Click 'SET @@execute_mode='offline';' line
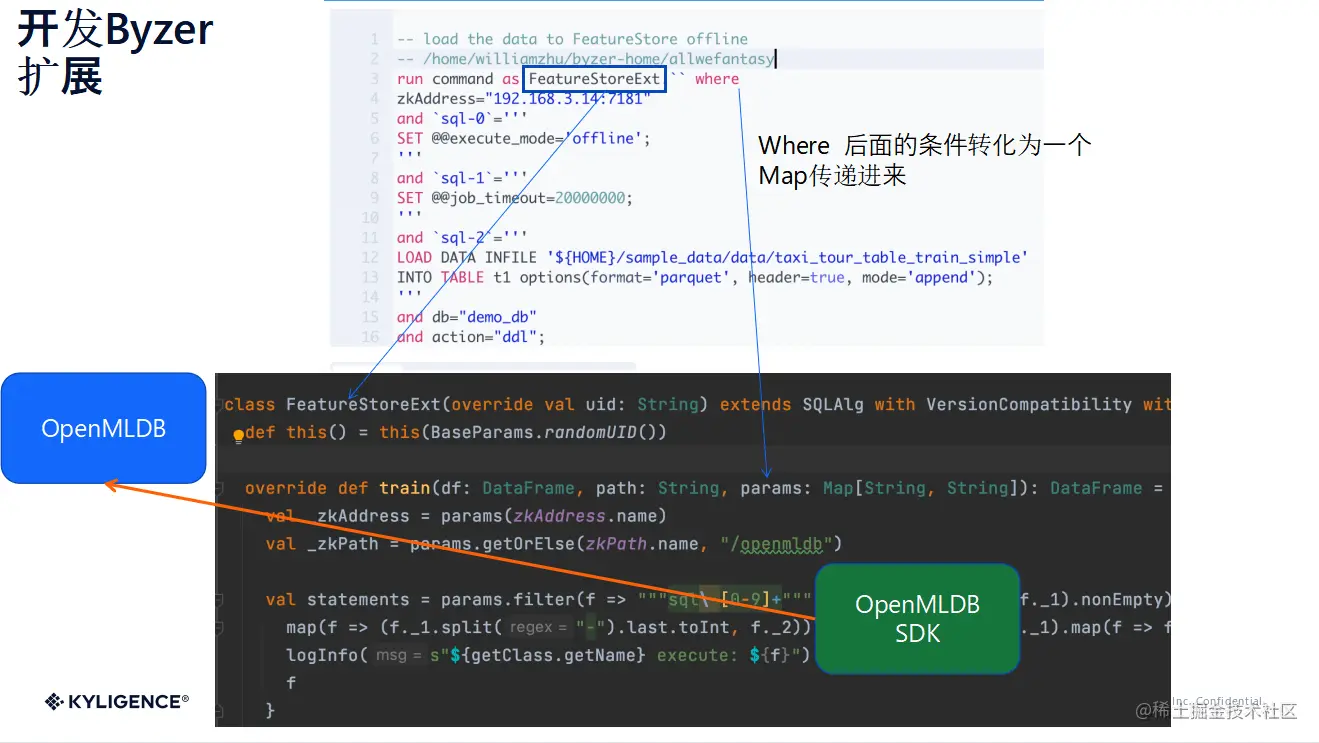 click(x=523, y=138)
